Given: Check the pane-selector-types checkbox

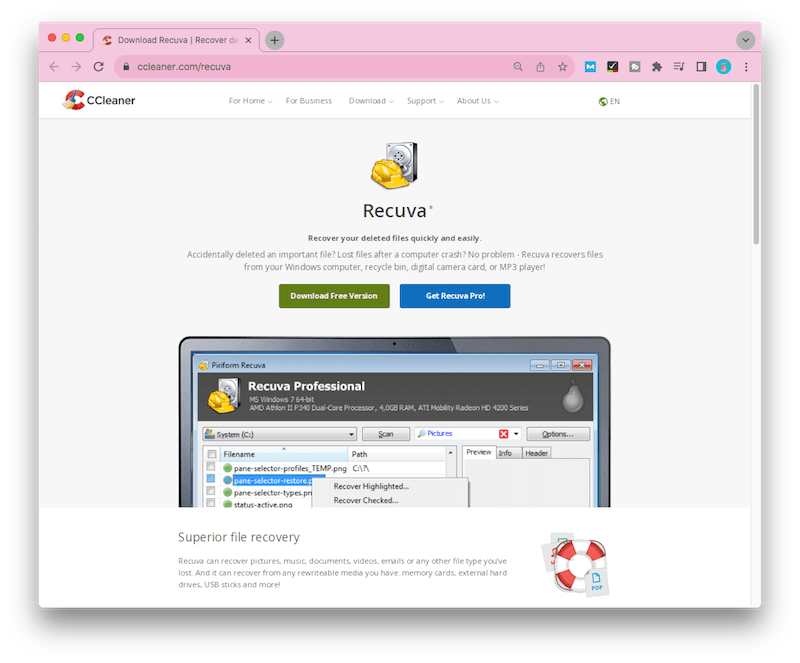Looking at the screenshot, I should click(x=211, y=492).
